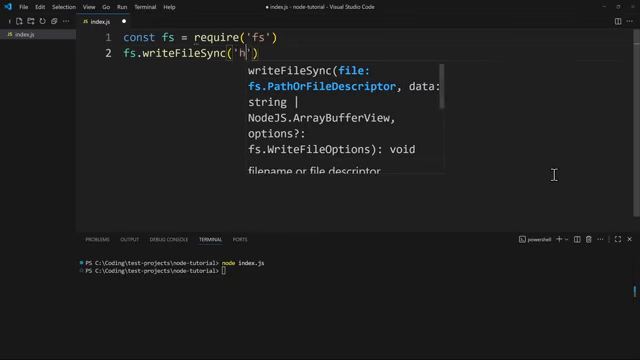Click the VS Code logo icon
Viewport: 640px width, 360px height.
[8, 7]
